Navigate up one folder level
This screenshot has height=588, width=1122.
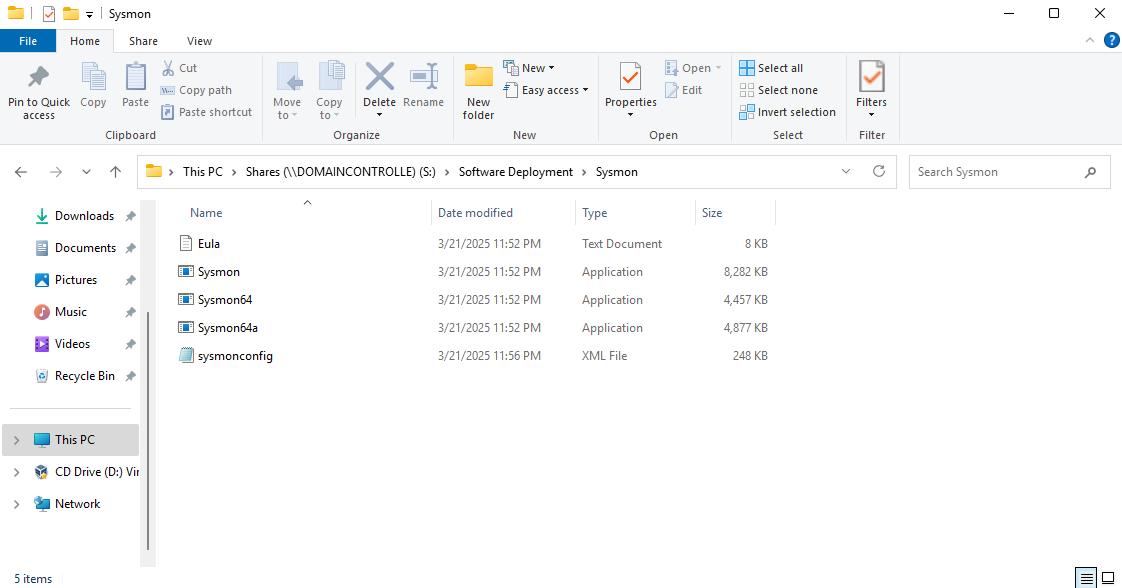tap(116, 172)
